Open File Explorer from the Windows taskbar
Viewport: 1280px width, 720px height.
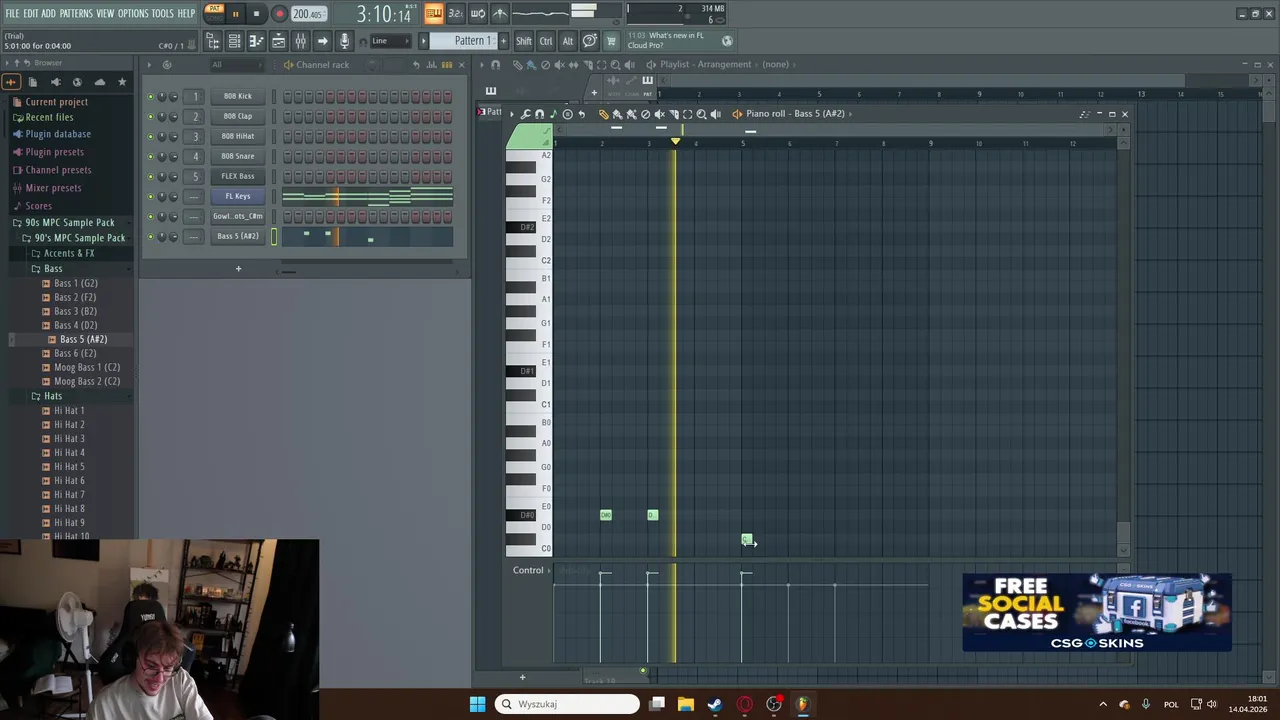tap(685, 704)
